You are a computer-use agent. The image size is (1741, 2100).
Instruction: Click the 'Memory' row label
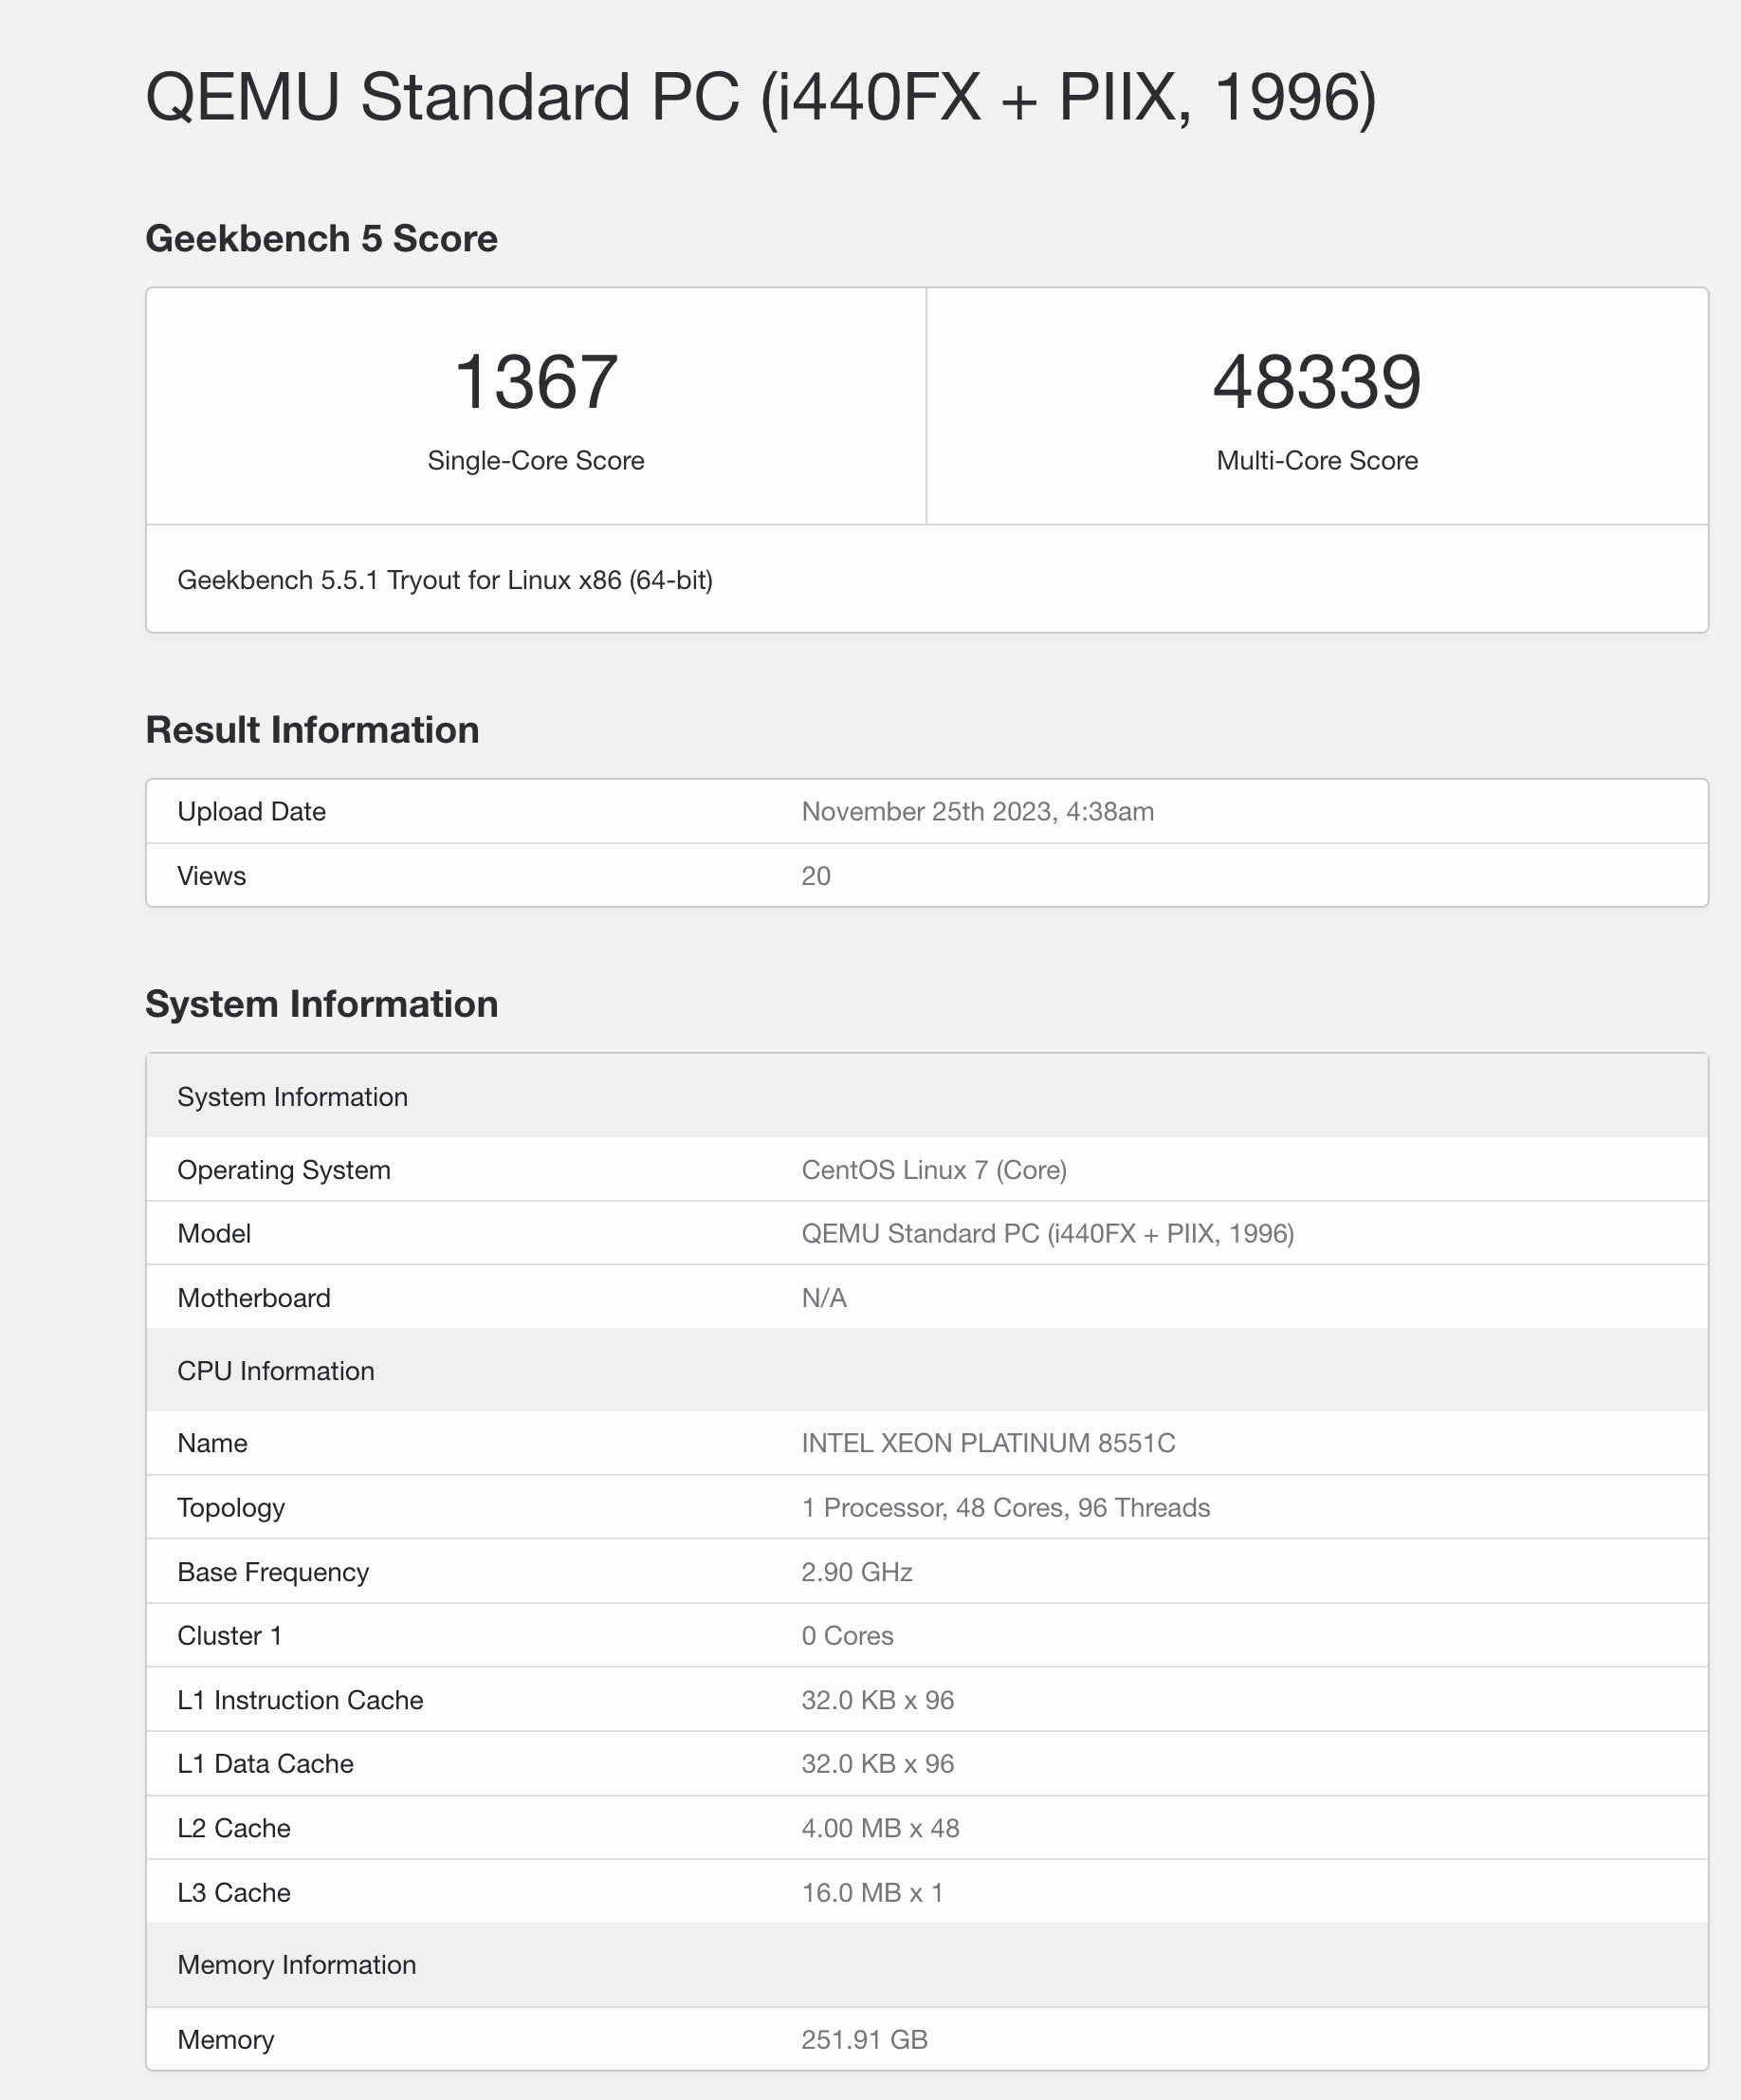pyautogui.click(x=226, y=2039)
